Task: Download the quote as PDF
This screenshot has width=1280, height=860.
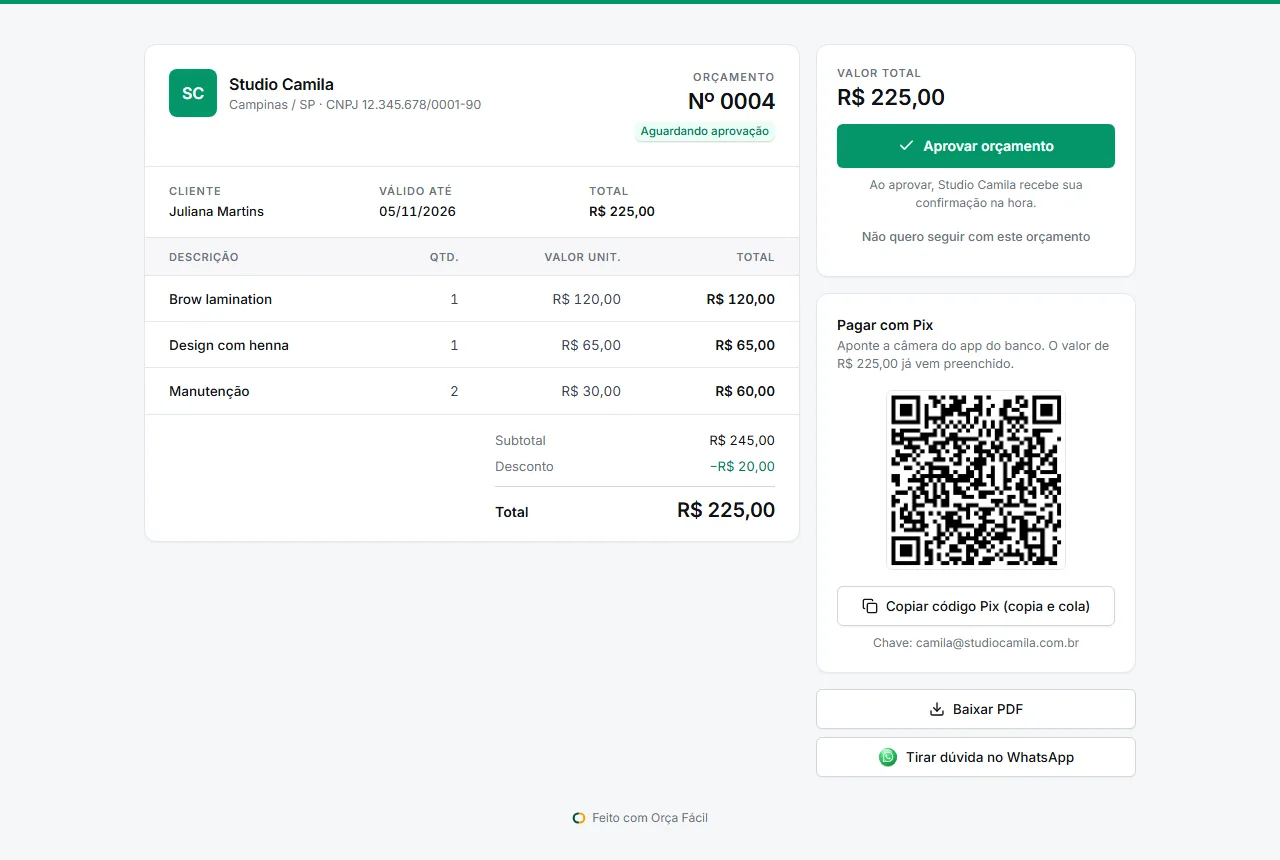Action: coord(976,709)
